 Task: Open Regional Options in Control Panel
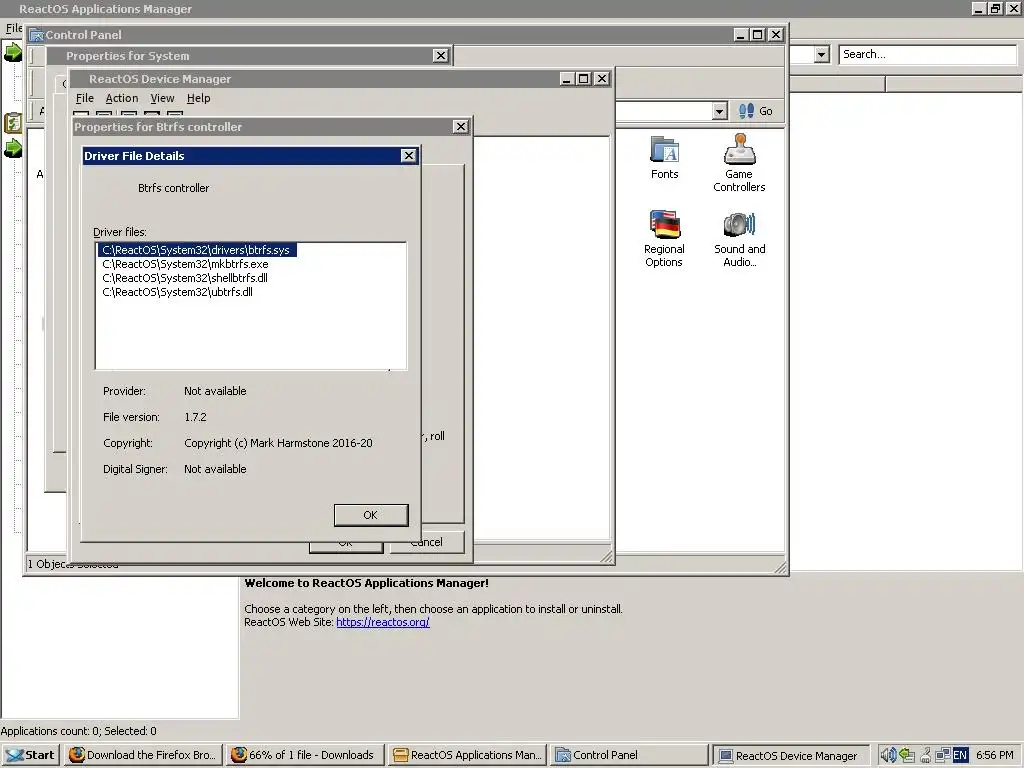pos(664,238)
